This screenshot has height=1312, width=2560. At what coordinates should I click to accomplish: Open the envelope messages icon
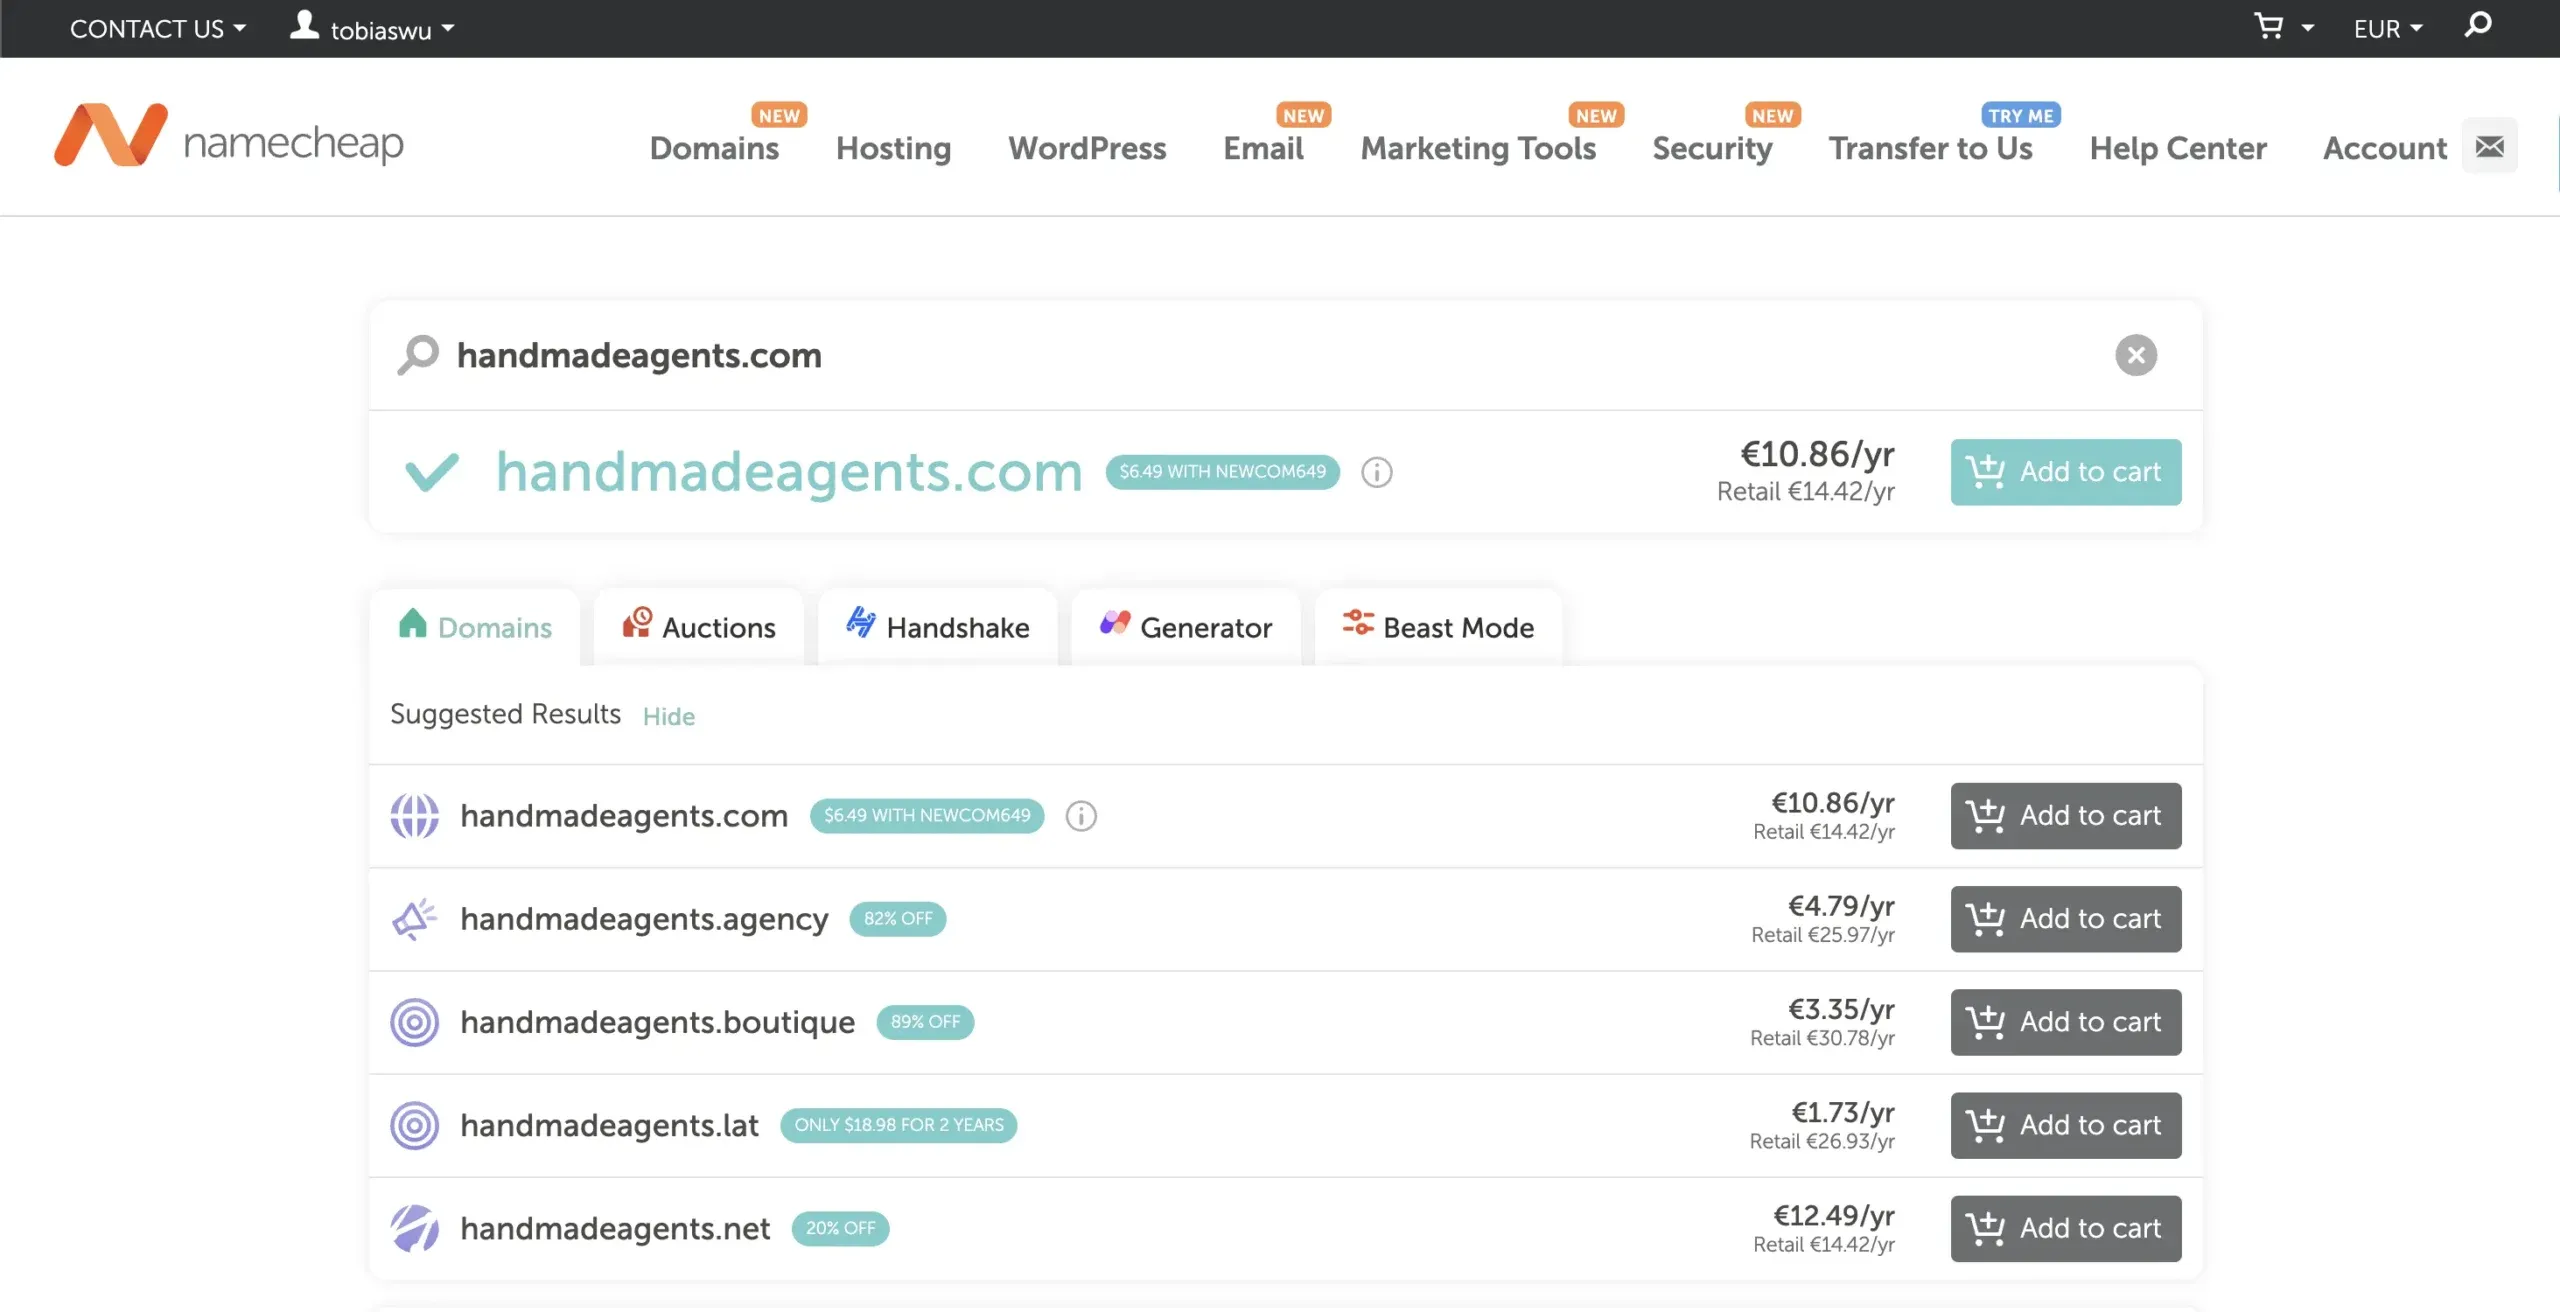pos(2490,147)
